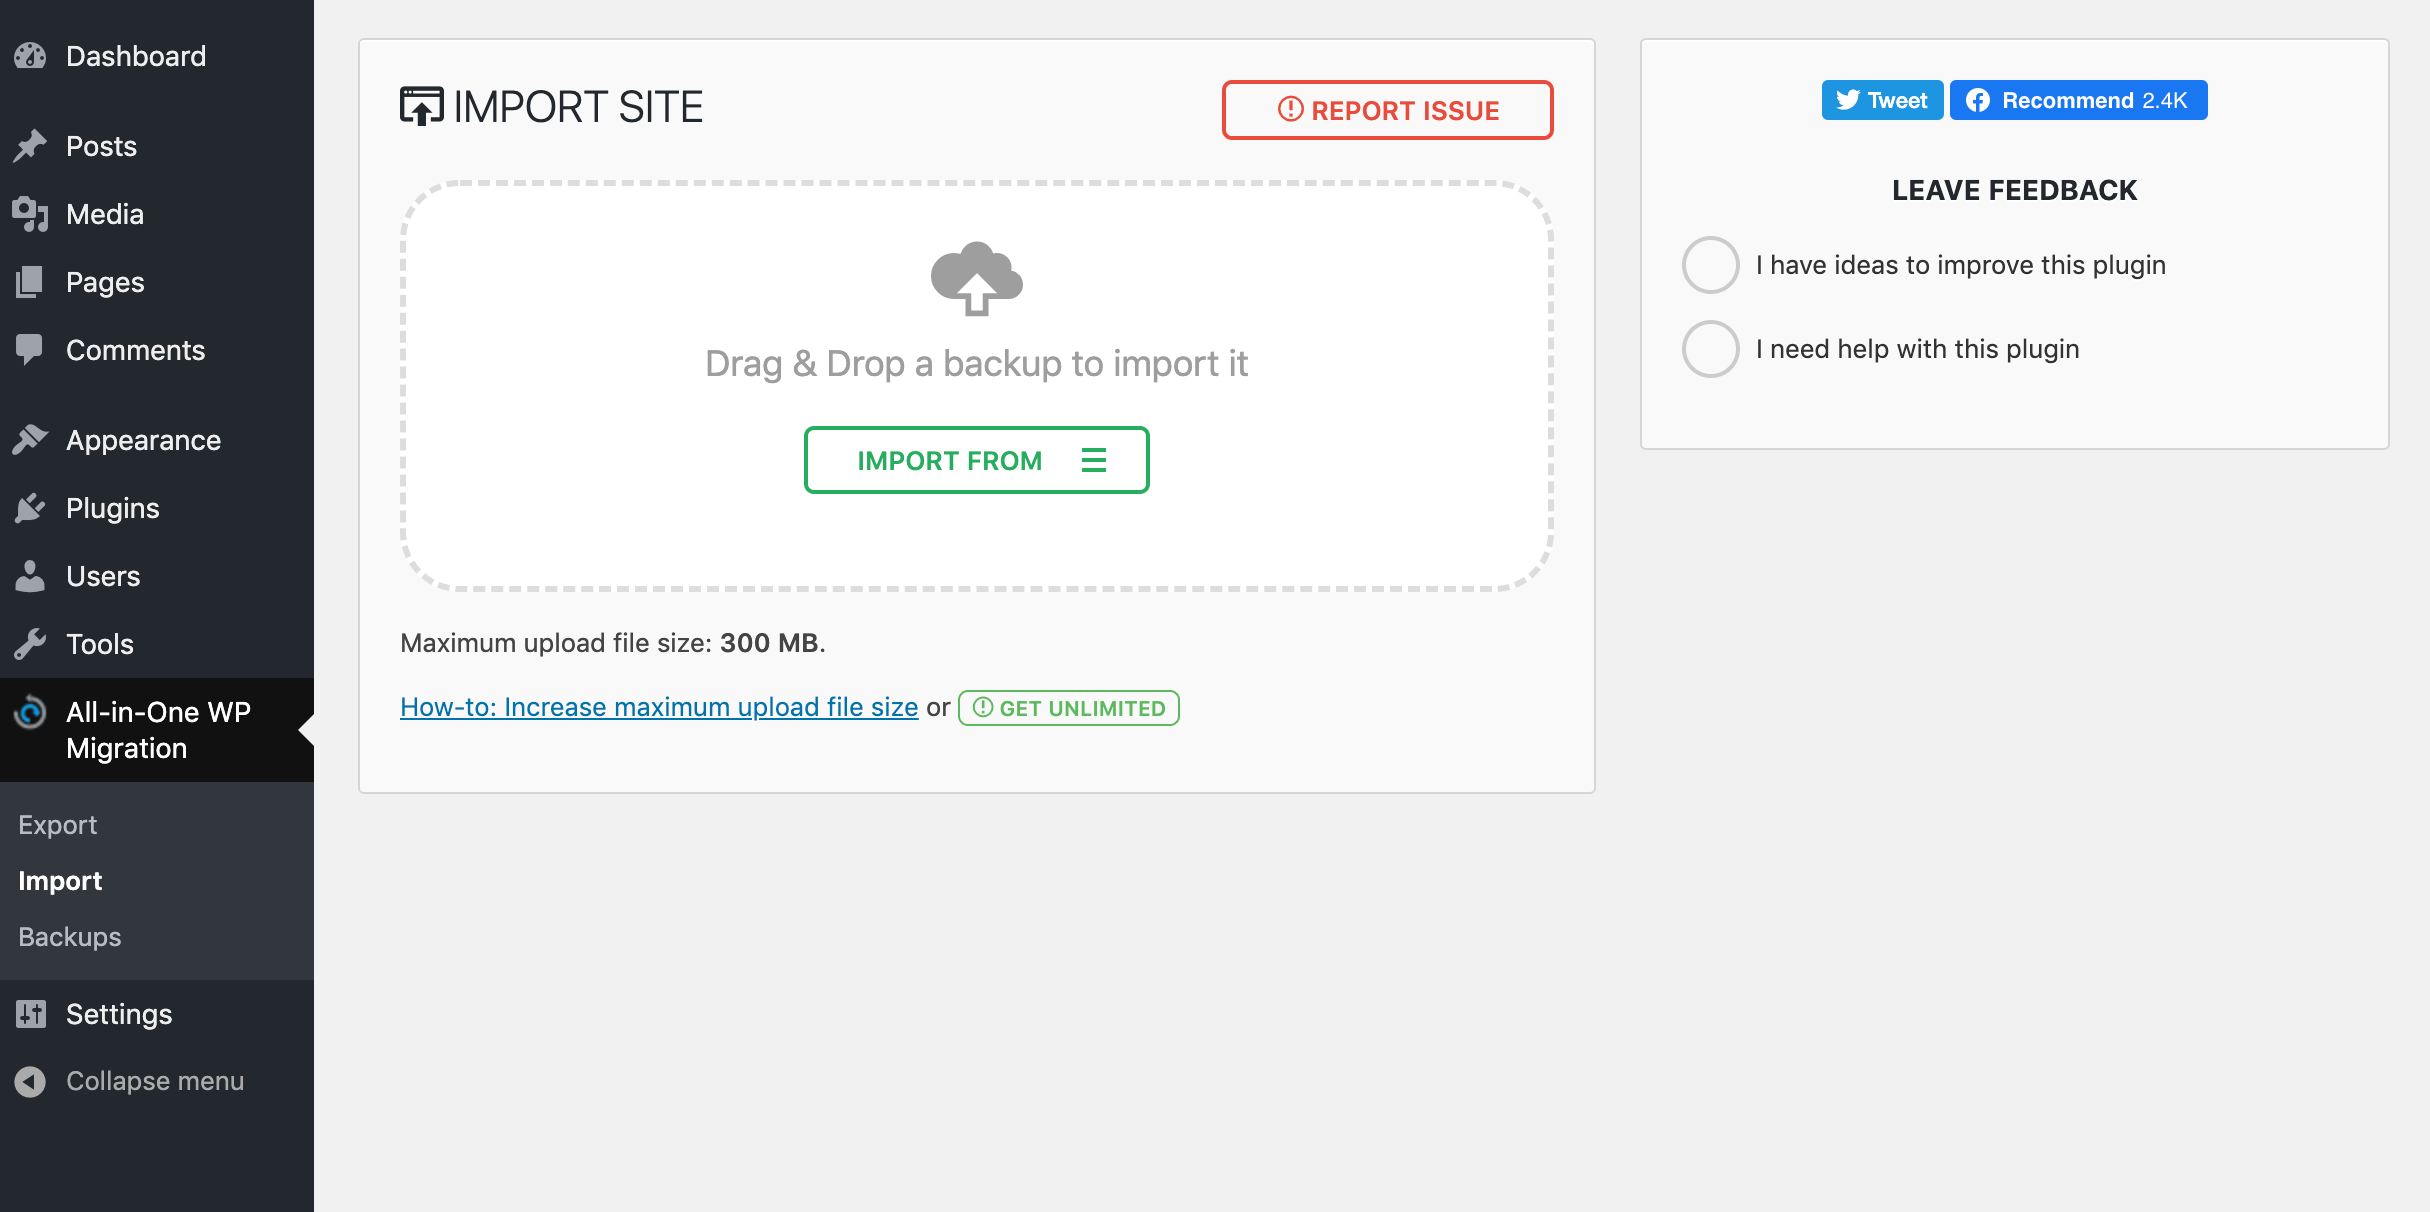Click the Report Issue button
The image size is (2430, 1212).
[x=1387, y=110]
